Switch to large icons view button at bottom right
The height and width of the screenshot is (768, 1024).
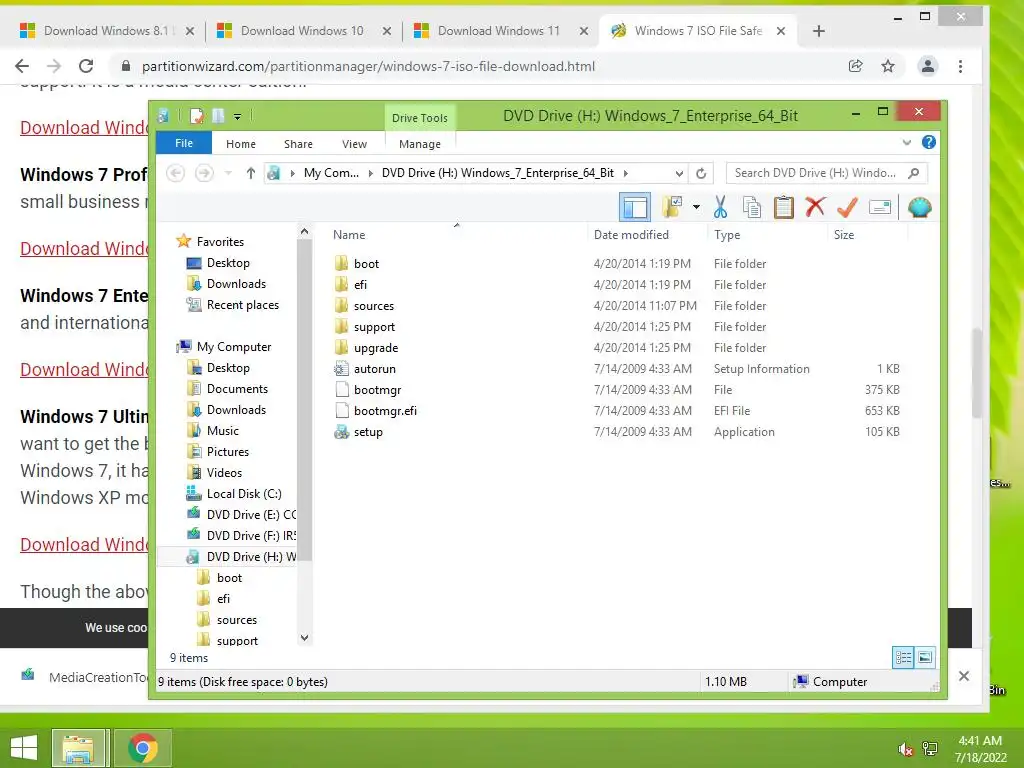(925, 657)
